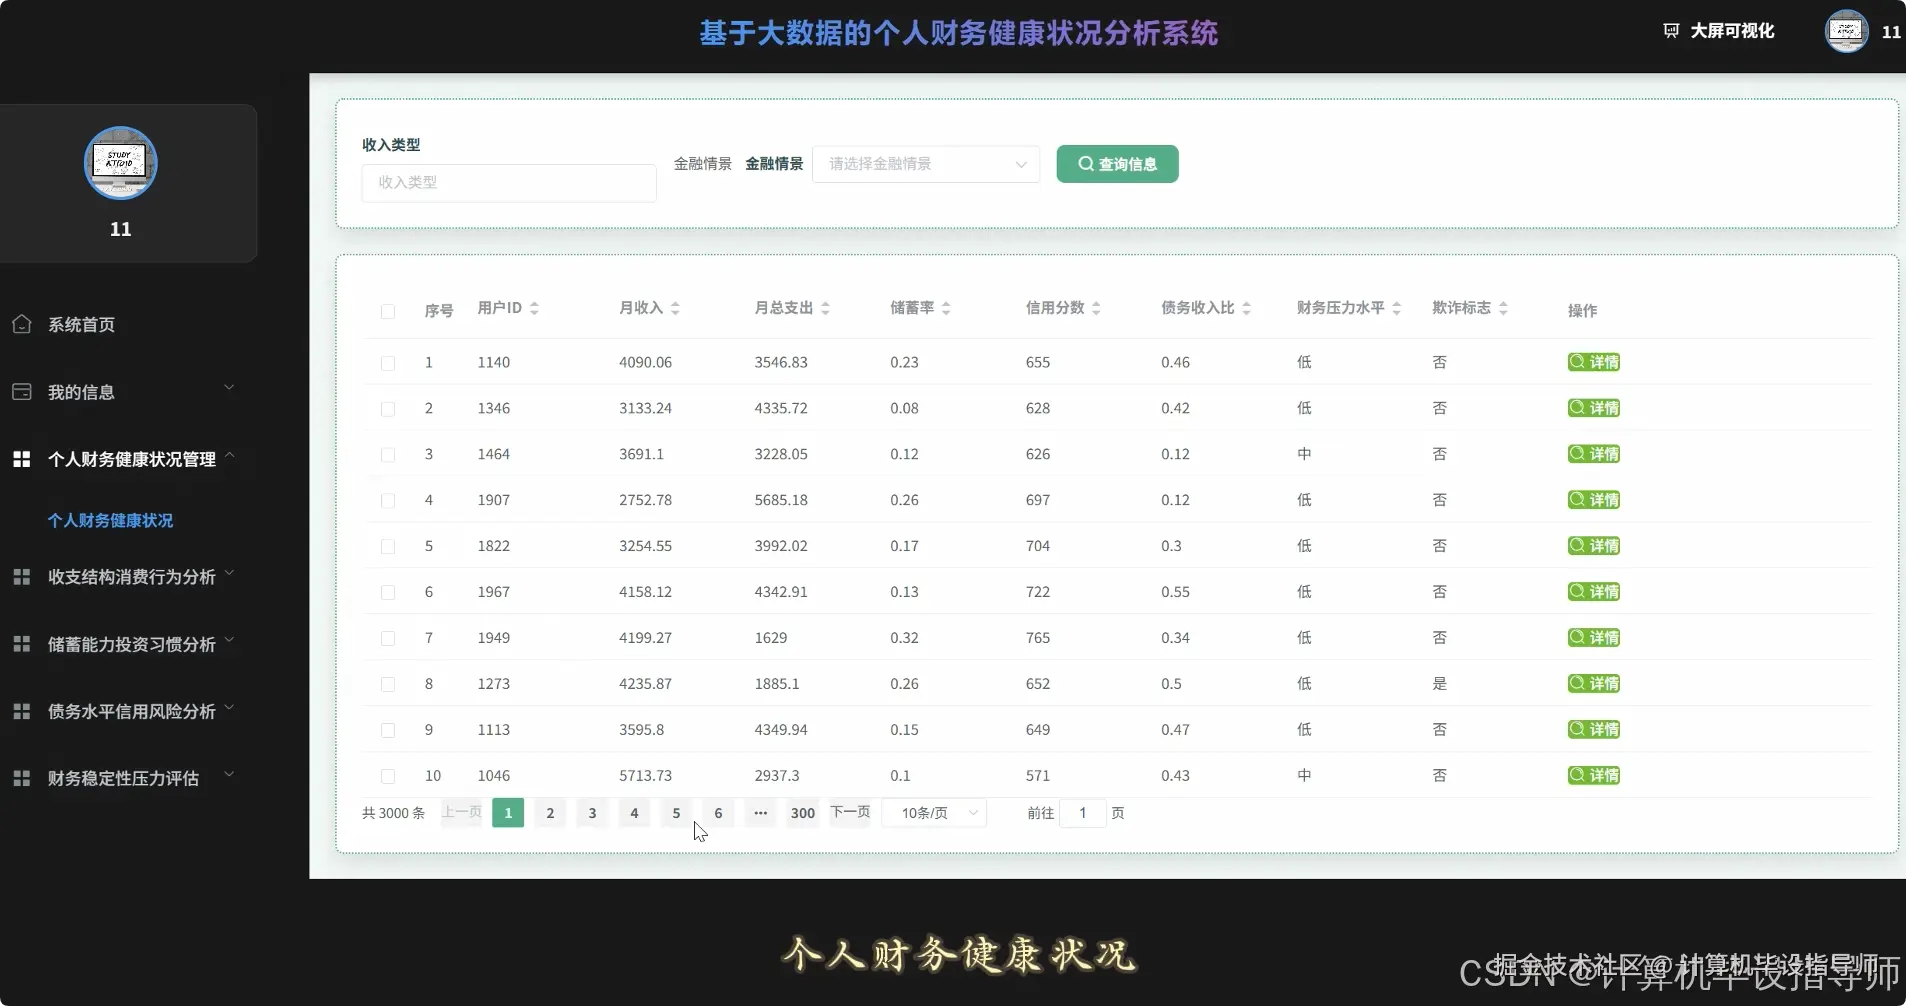Select the 个人财务健康状况管理 grid icon
Viewport: 1906px width, 1006px height.
click(x=21, y=458)
